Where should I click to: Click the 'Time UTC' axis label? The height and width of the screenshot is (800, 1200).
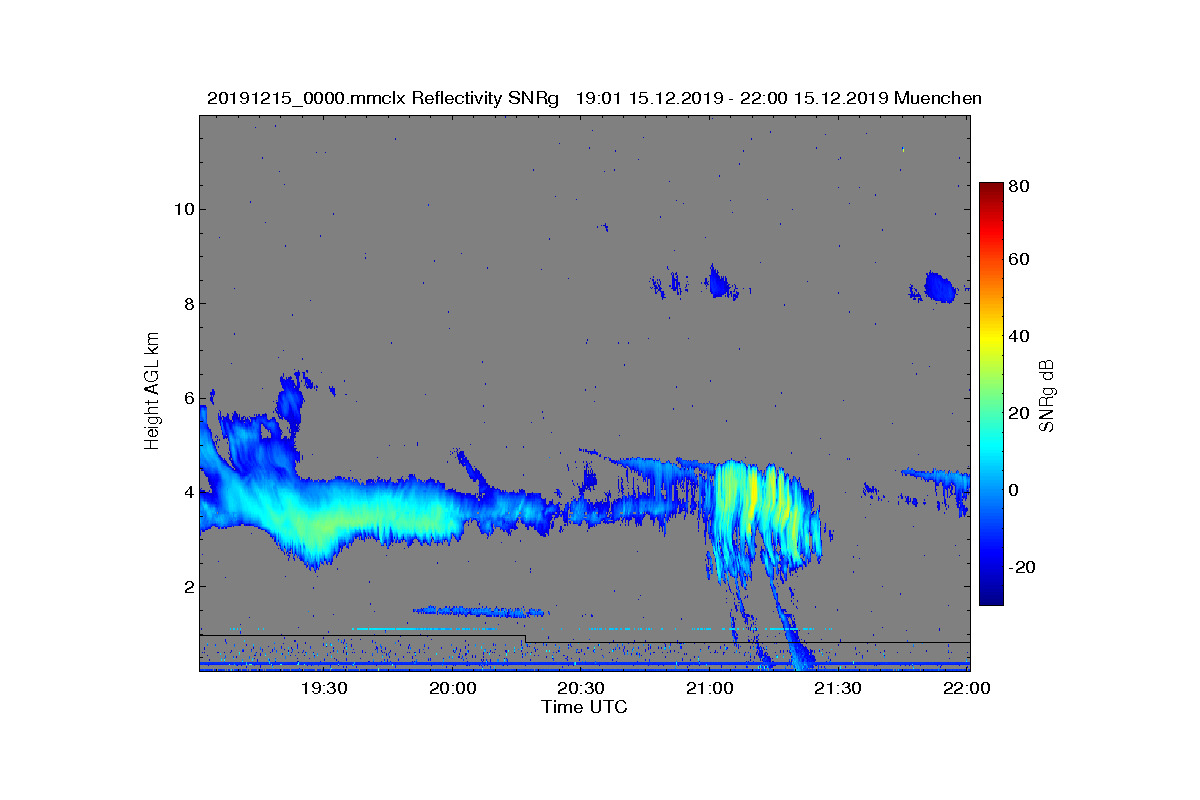[x=585, y=707]
